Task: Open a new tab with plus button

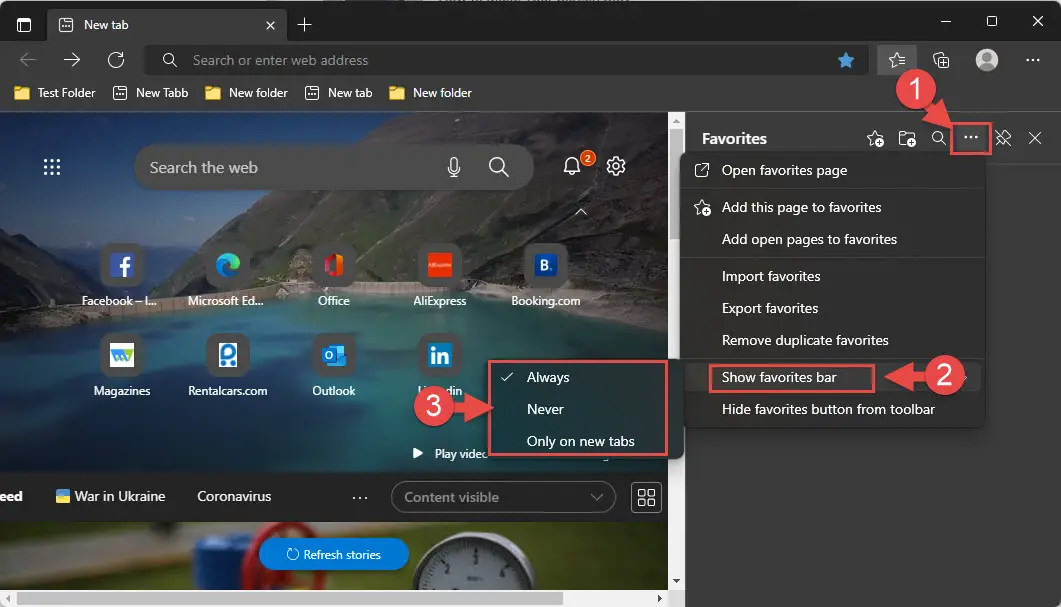Action: point(304,25)
